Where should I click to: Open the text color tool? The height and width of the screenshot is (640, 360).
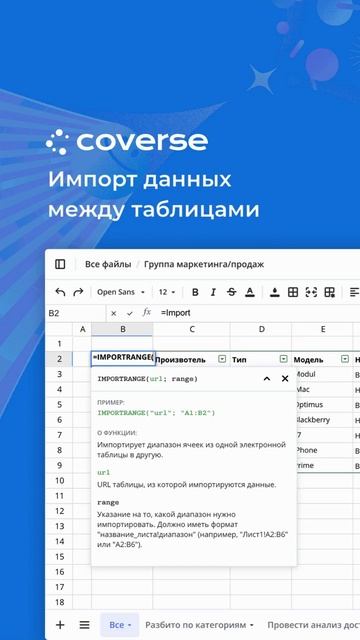(x=250, y=292)
